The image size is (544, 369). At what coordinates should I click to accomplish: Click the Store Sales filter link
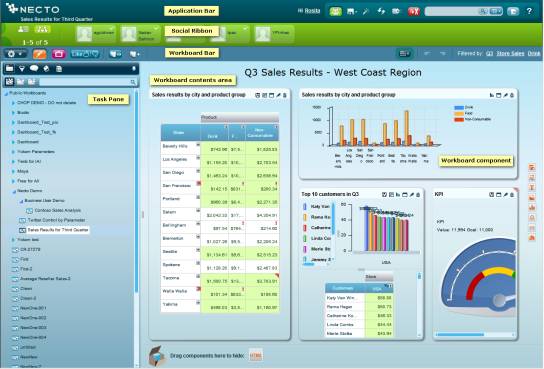[510, 53]
